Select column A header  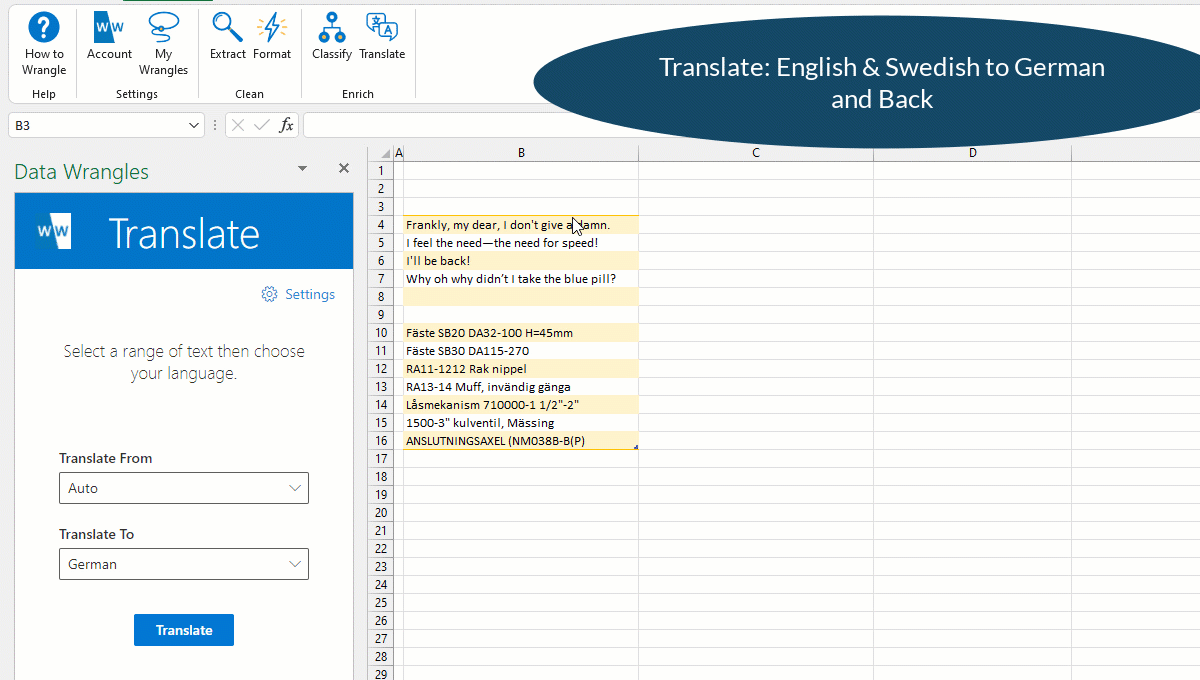(399, 153)
